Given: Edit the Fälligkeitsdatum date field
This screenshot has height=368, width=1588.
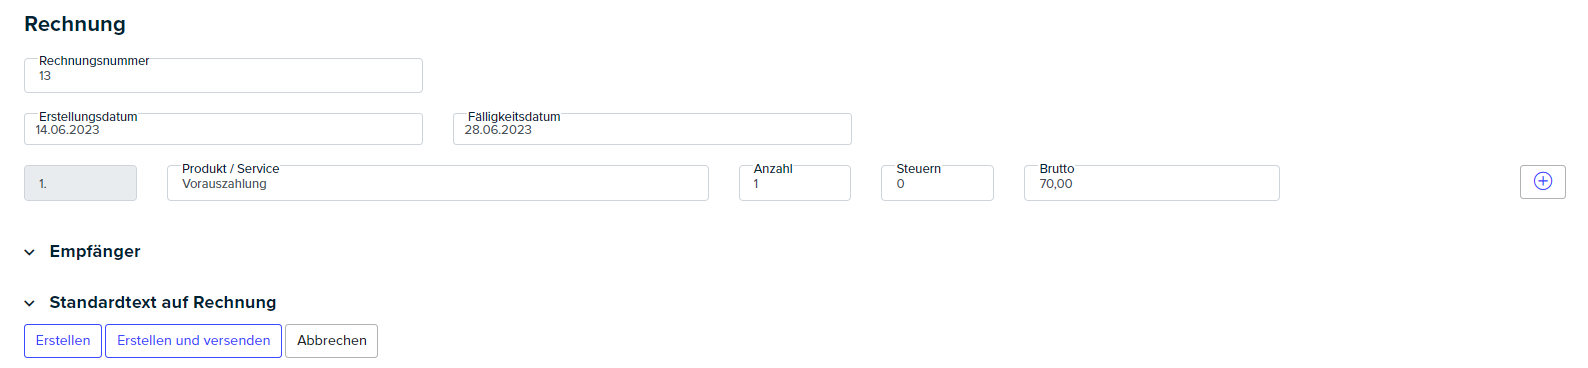Looking at the screenshot, I should click(652, 129).
